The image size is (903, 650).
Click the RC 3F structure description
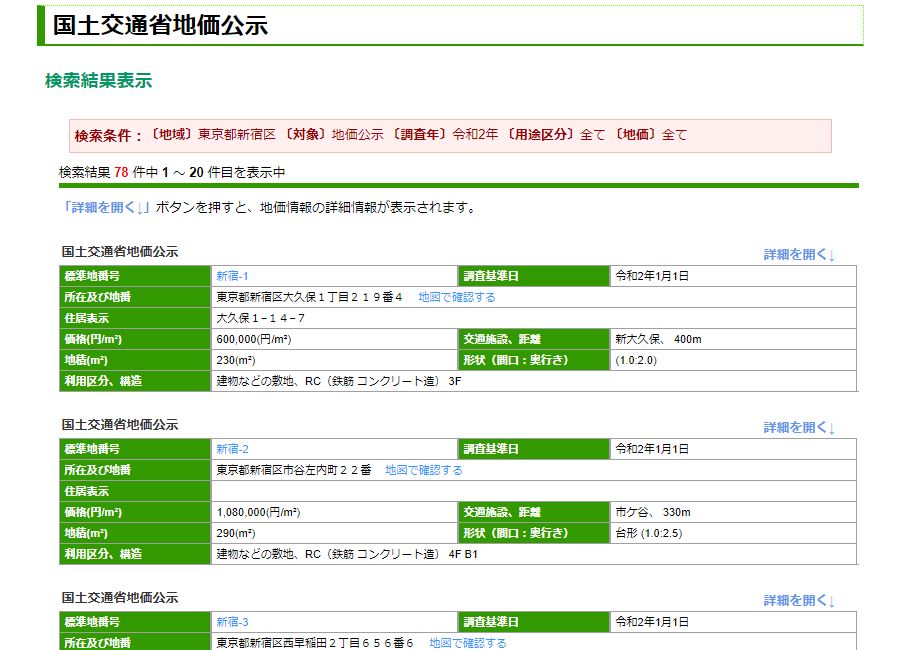tap(339, 381)
